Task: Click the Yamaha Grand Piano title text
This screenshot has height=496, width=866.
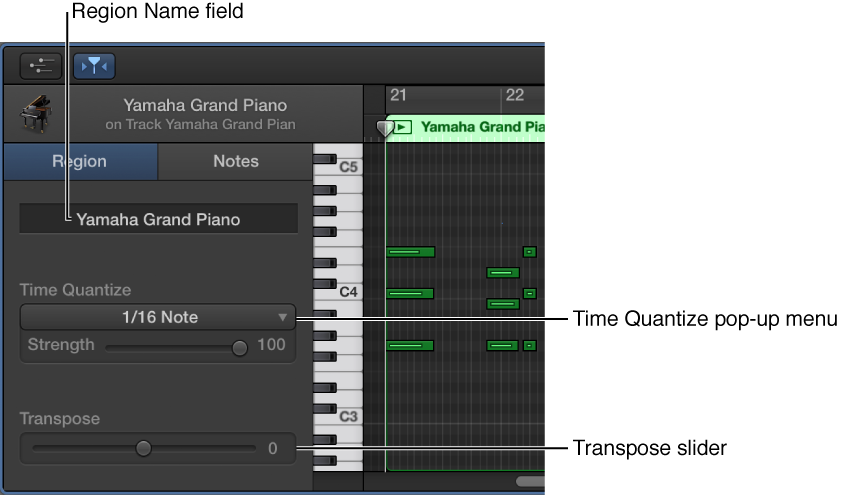Action: (205, 105)
